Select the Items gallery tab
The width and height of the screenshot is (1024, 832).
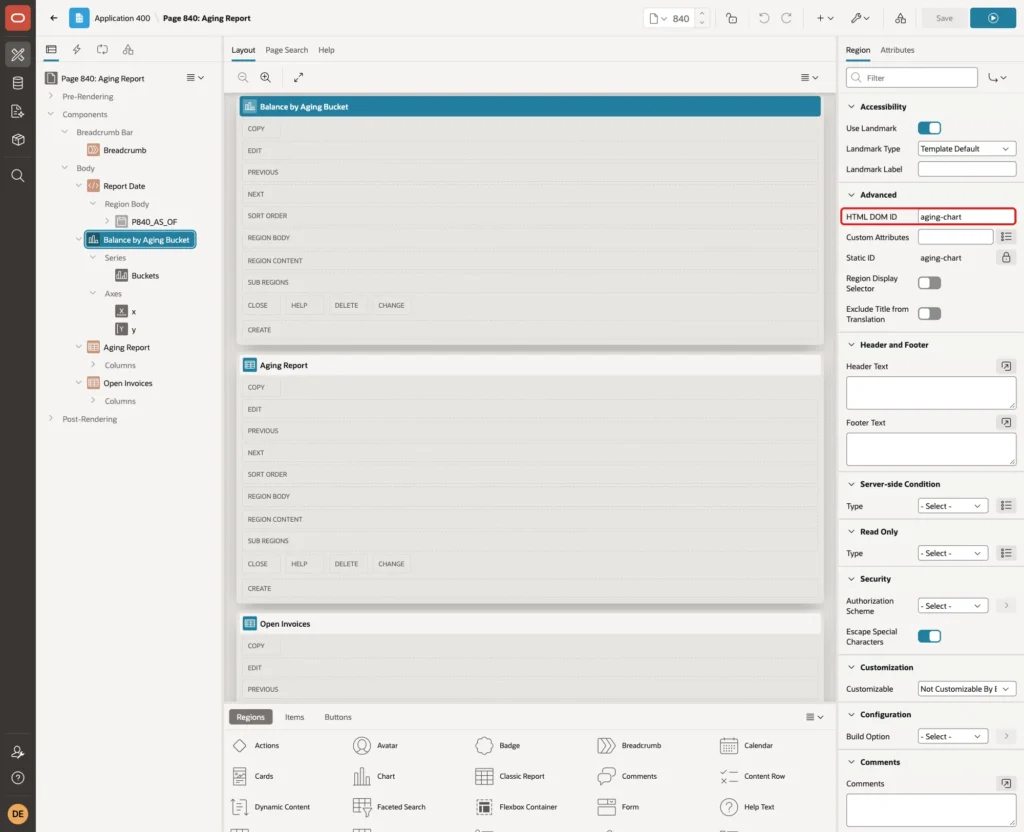click(x=295, y=717)
